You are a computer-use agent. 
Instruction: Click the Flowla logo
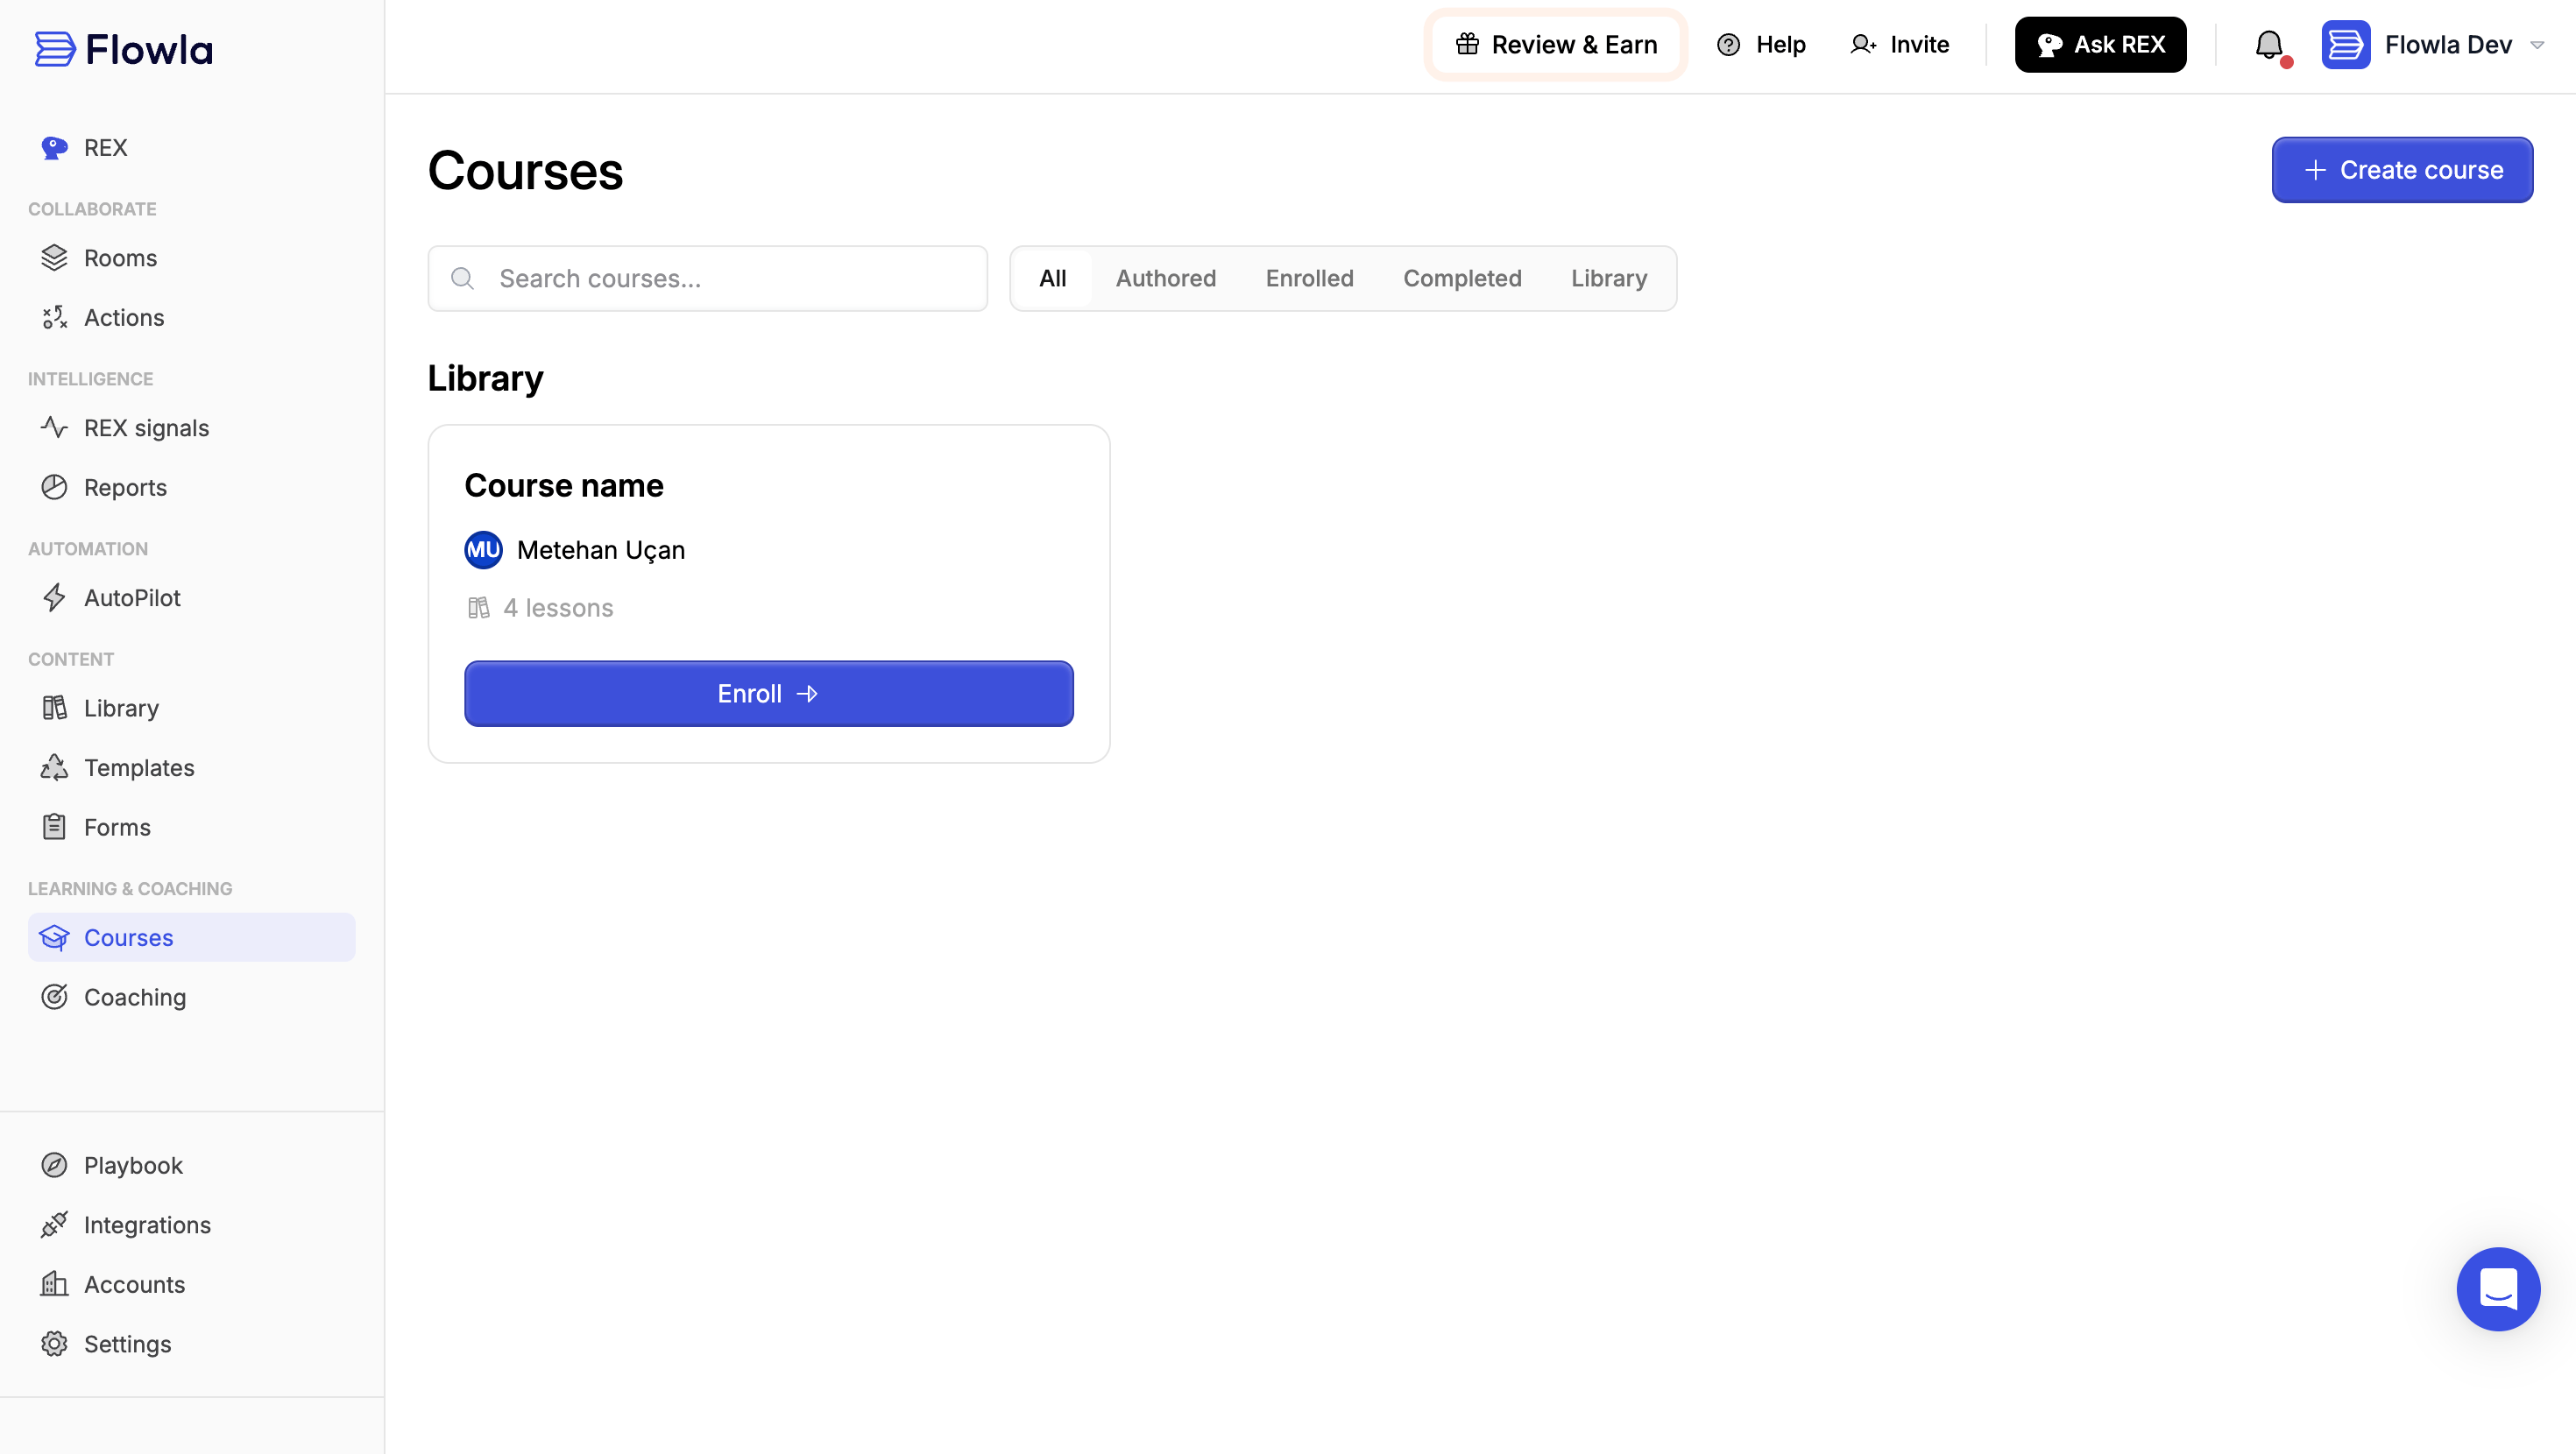pyautogui.click(x=124, y=48)
